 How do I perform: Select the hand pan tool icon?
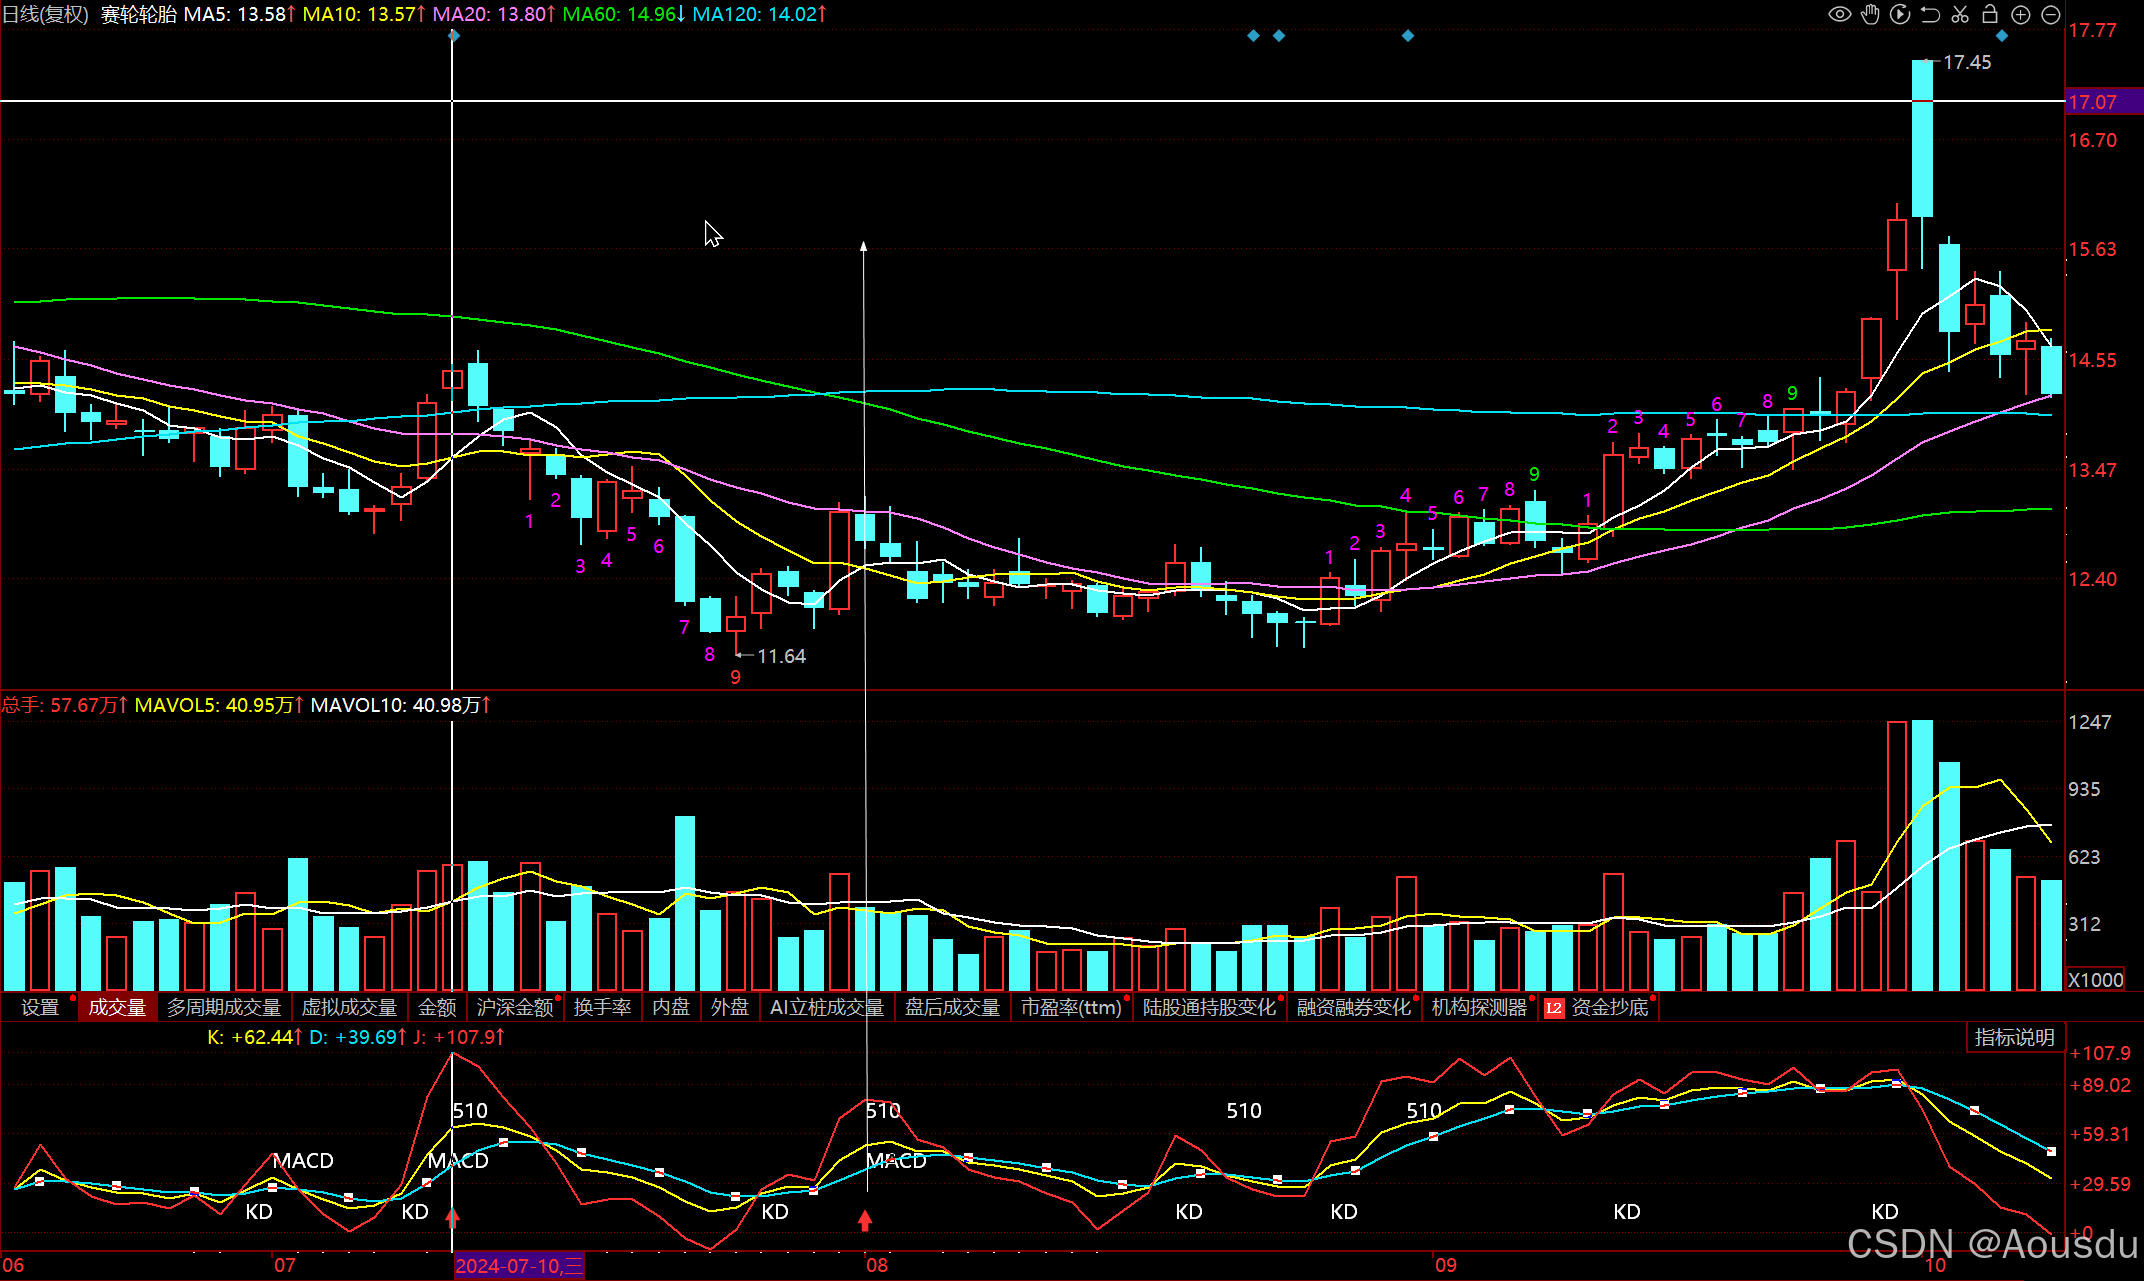pyautogui.click(x=1870, y=14)
